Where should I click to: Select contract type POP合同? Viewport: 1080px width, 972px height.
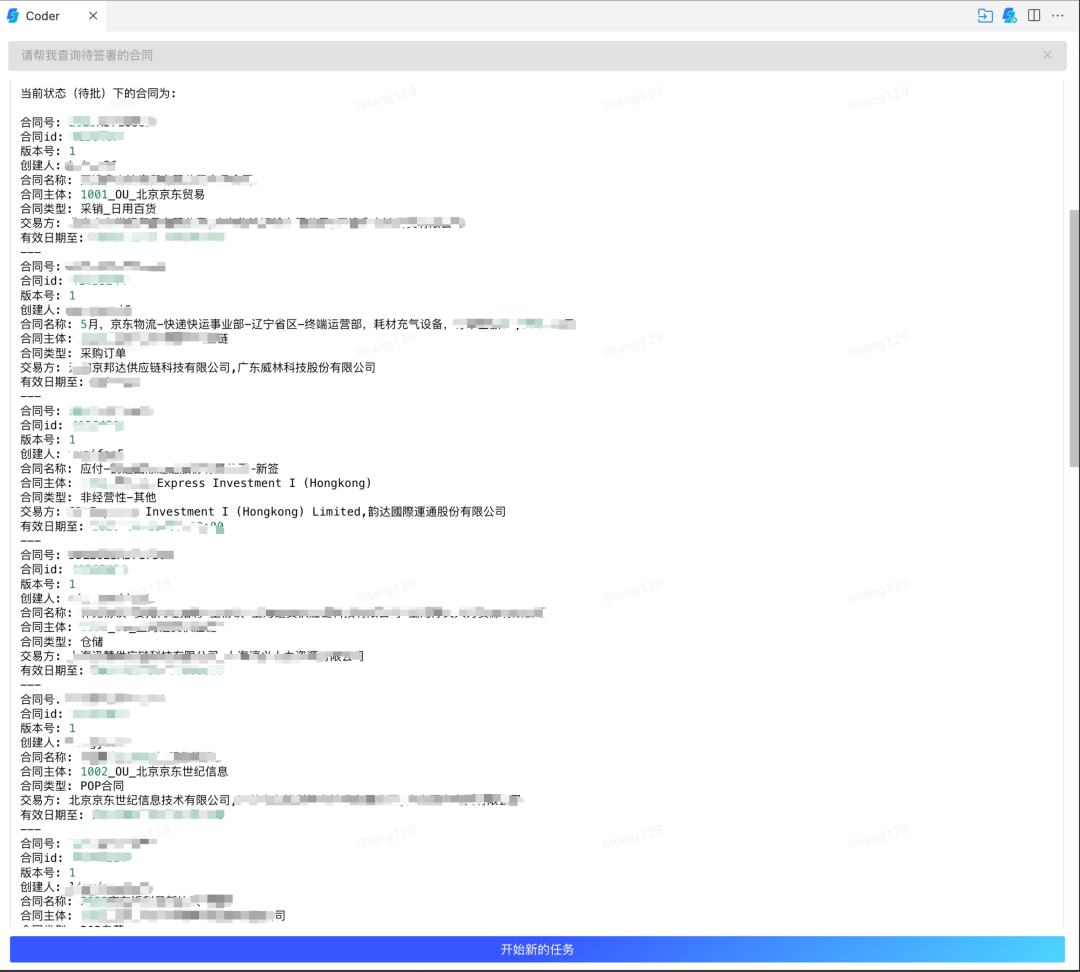pyautogui.click(x=102, y=785)
